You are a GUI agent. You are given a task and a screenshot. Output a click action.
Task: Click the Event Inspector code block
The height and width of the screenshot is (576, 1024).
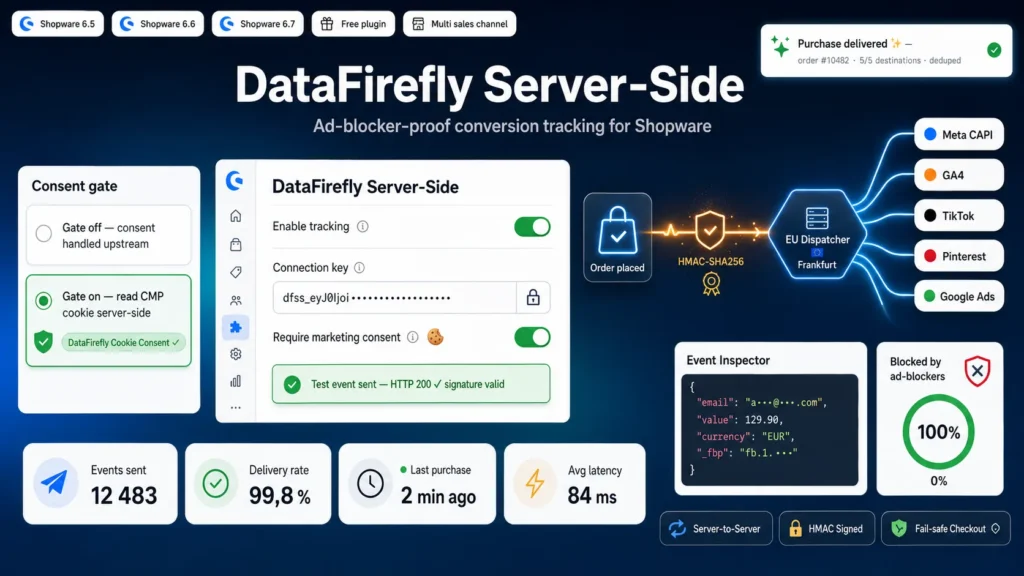click(769, 430)
